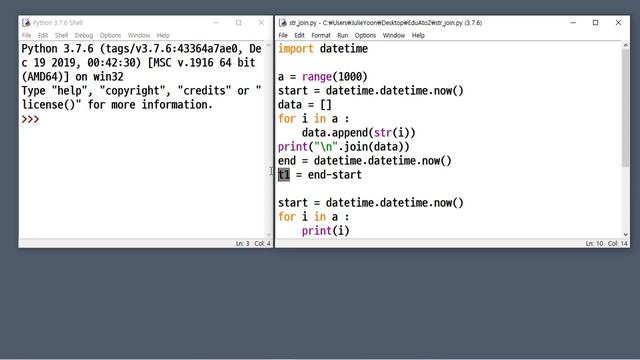
Task: Click 'a = range(1000)' line
Action: click(x=323, y=77)
